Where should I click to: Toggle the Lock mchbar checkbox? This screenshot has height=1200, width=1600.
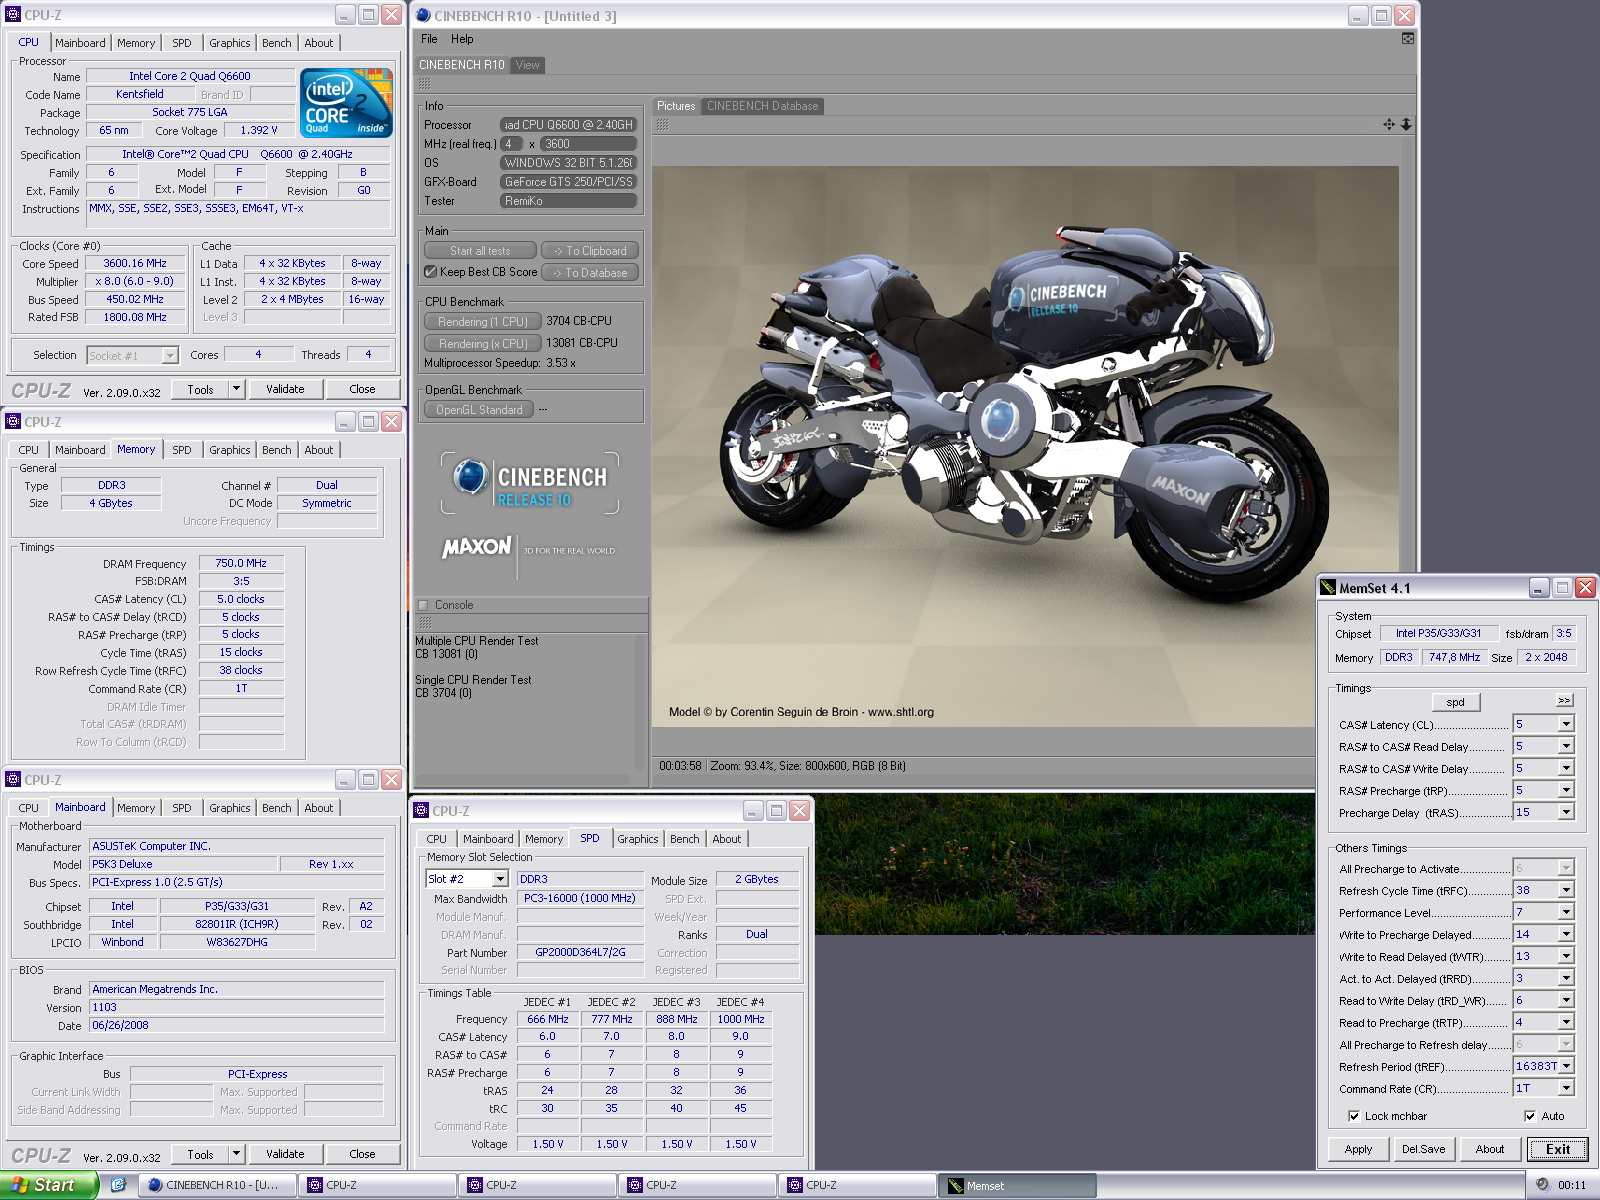[1354, 1116]
